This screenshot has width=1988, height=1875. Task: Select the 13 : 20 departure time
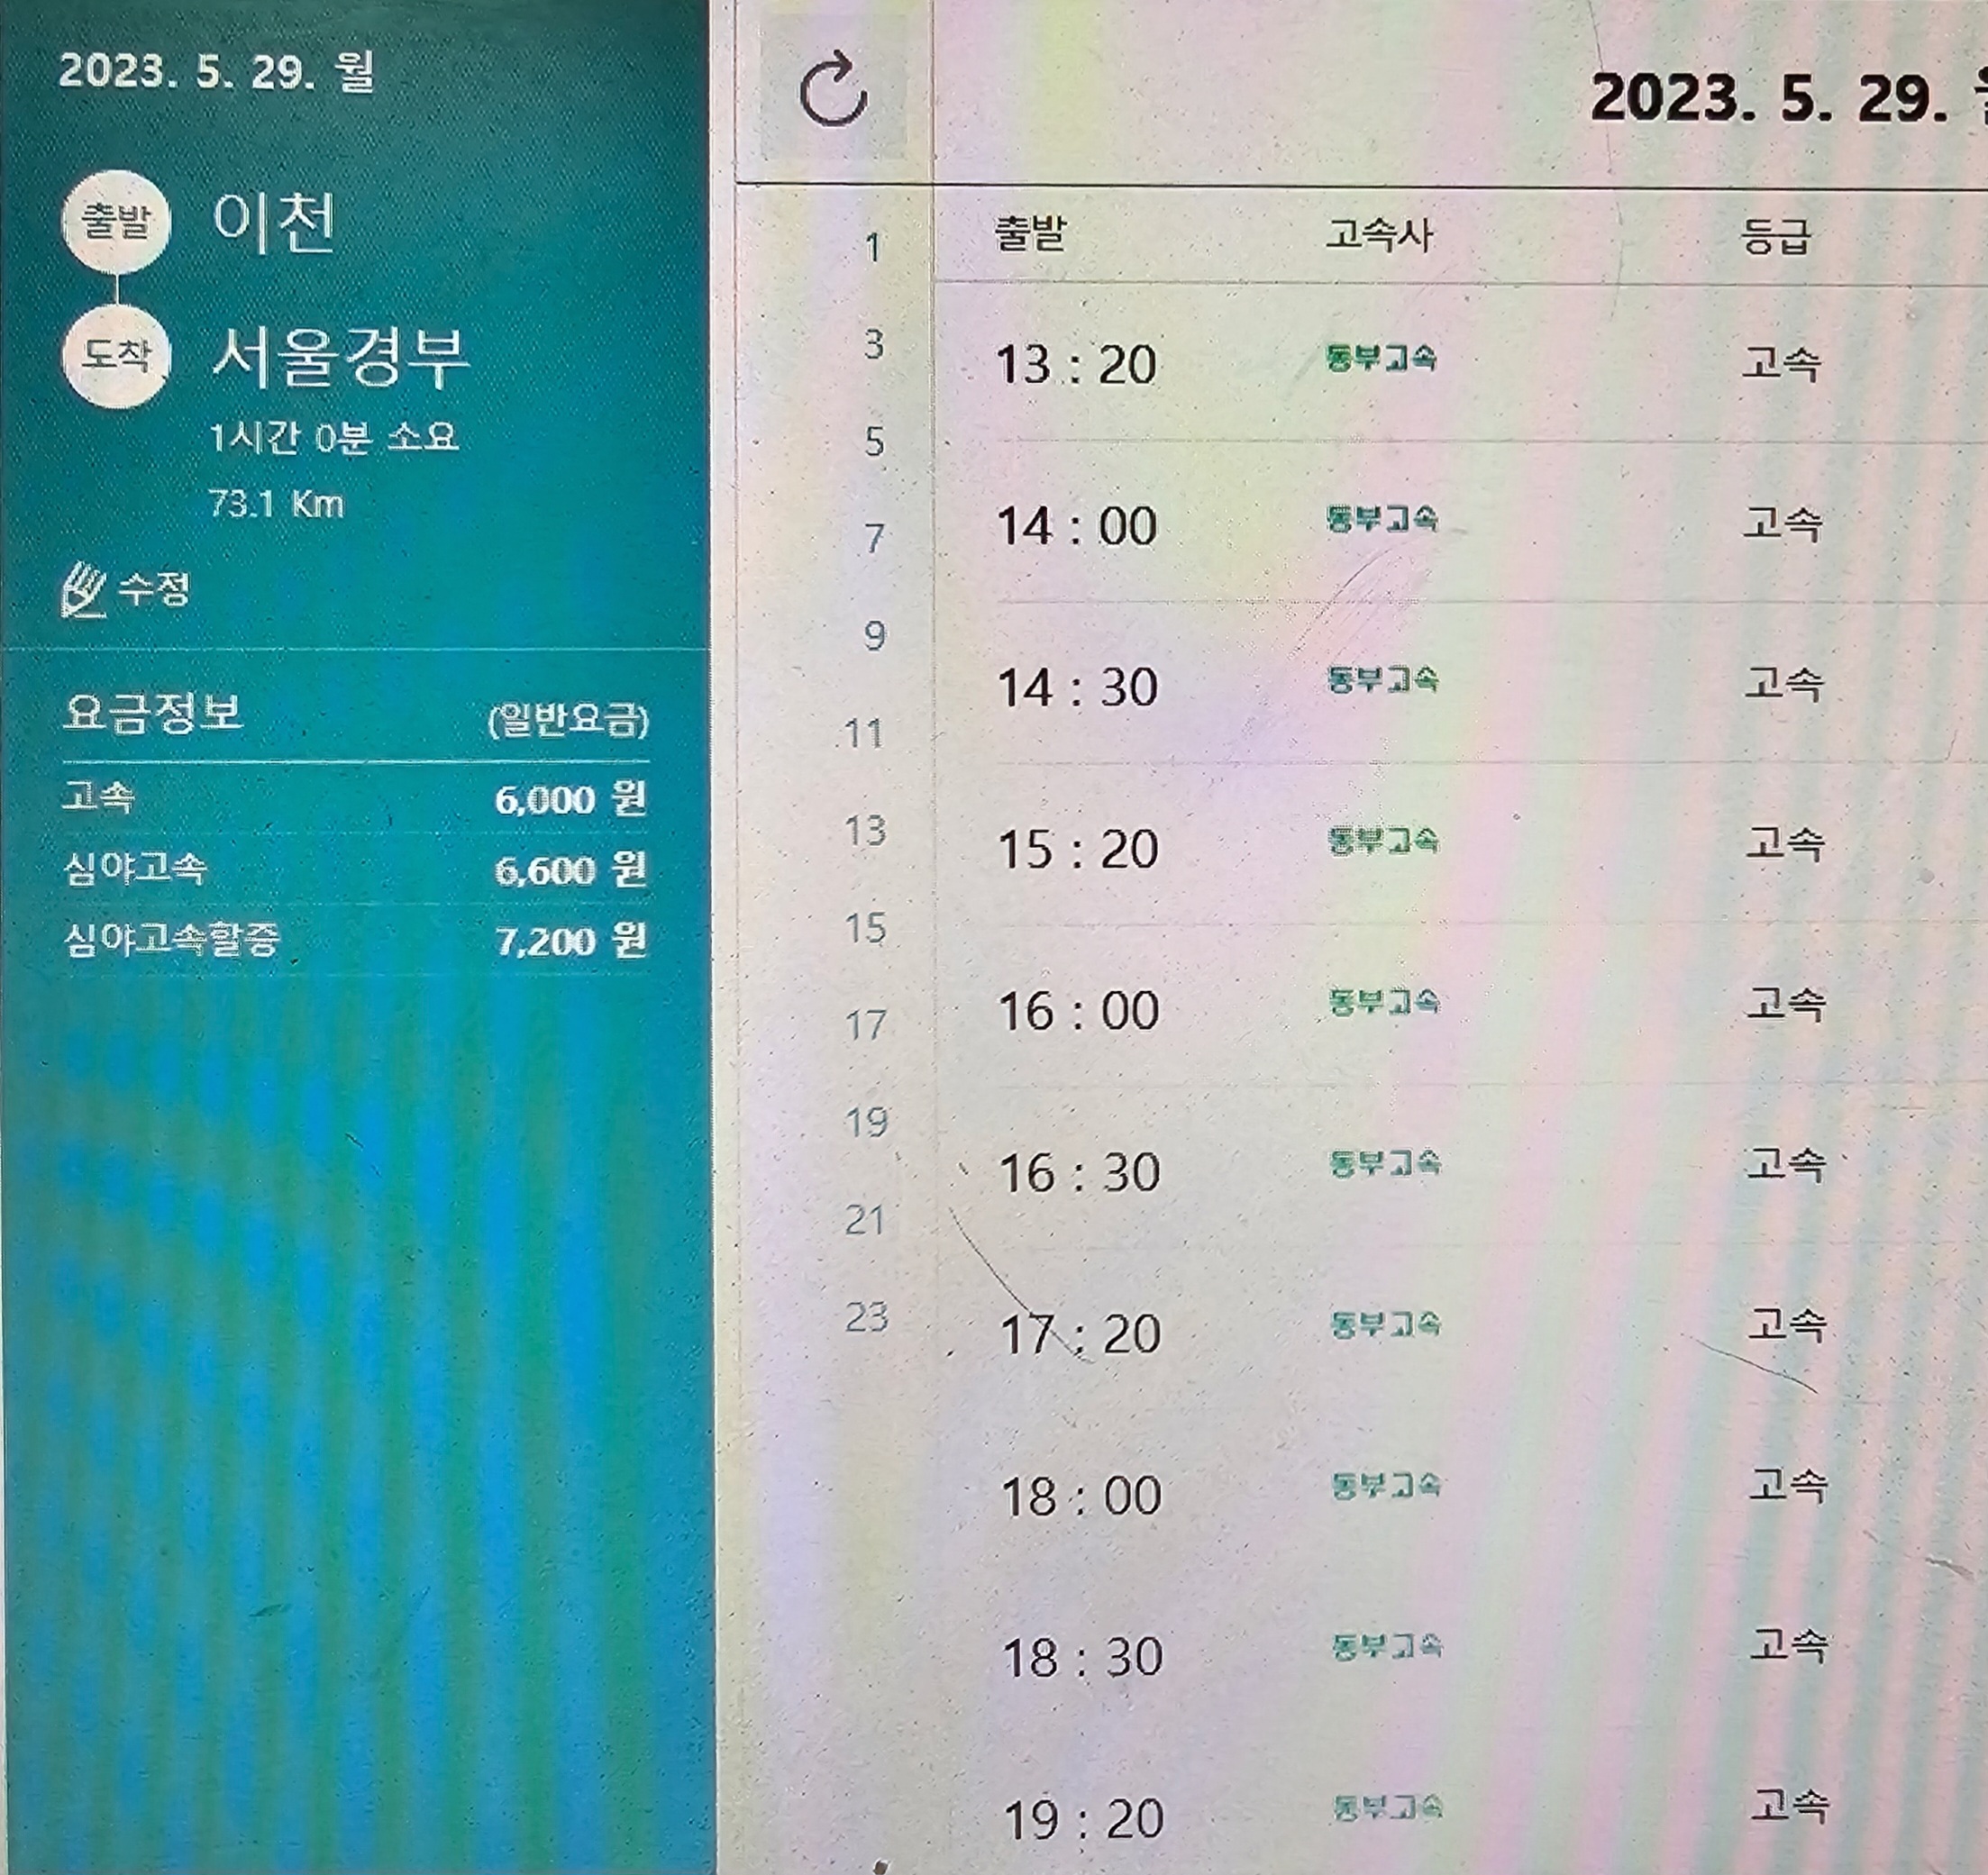(1077, 364)
